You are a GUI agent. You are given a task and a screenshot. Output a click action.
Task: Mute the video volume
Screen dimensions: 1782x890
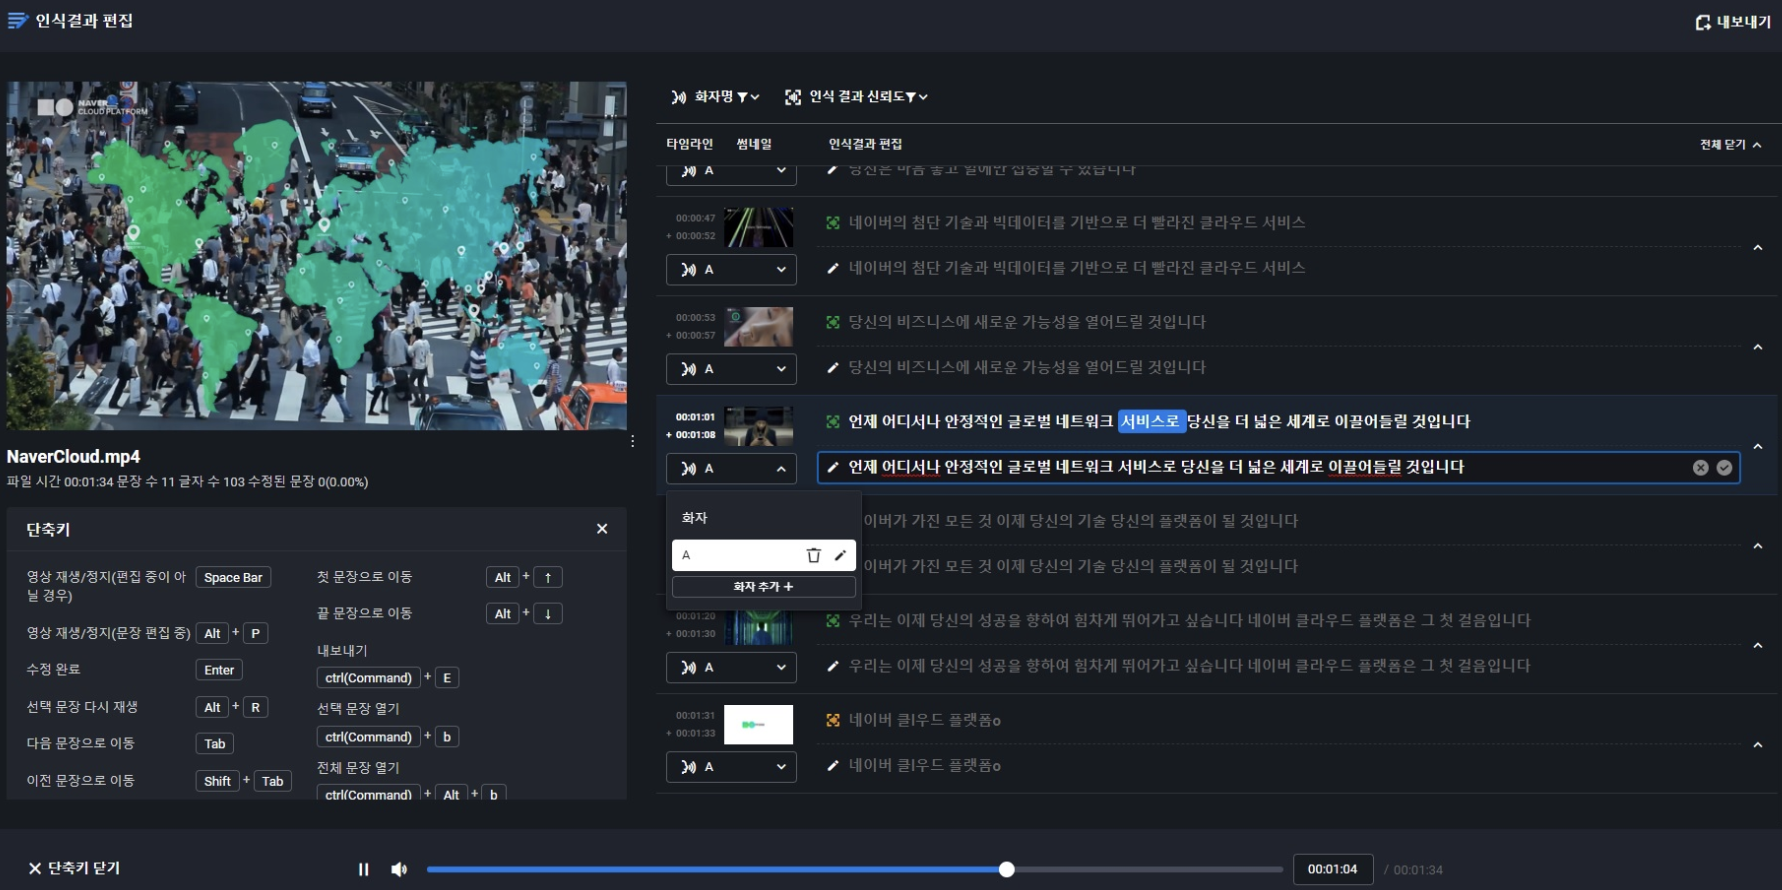pyautogui.click(x=399, y=869)
